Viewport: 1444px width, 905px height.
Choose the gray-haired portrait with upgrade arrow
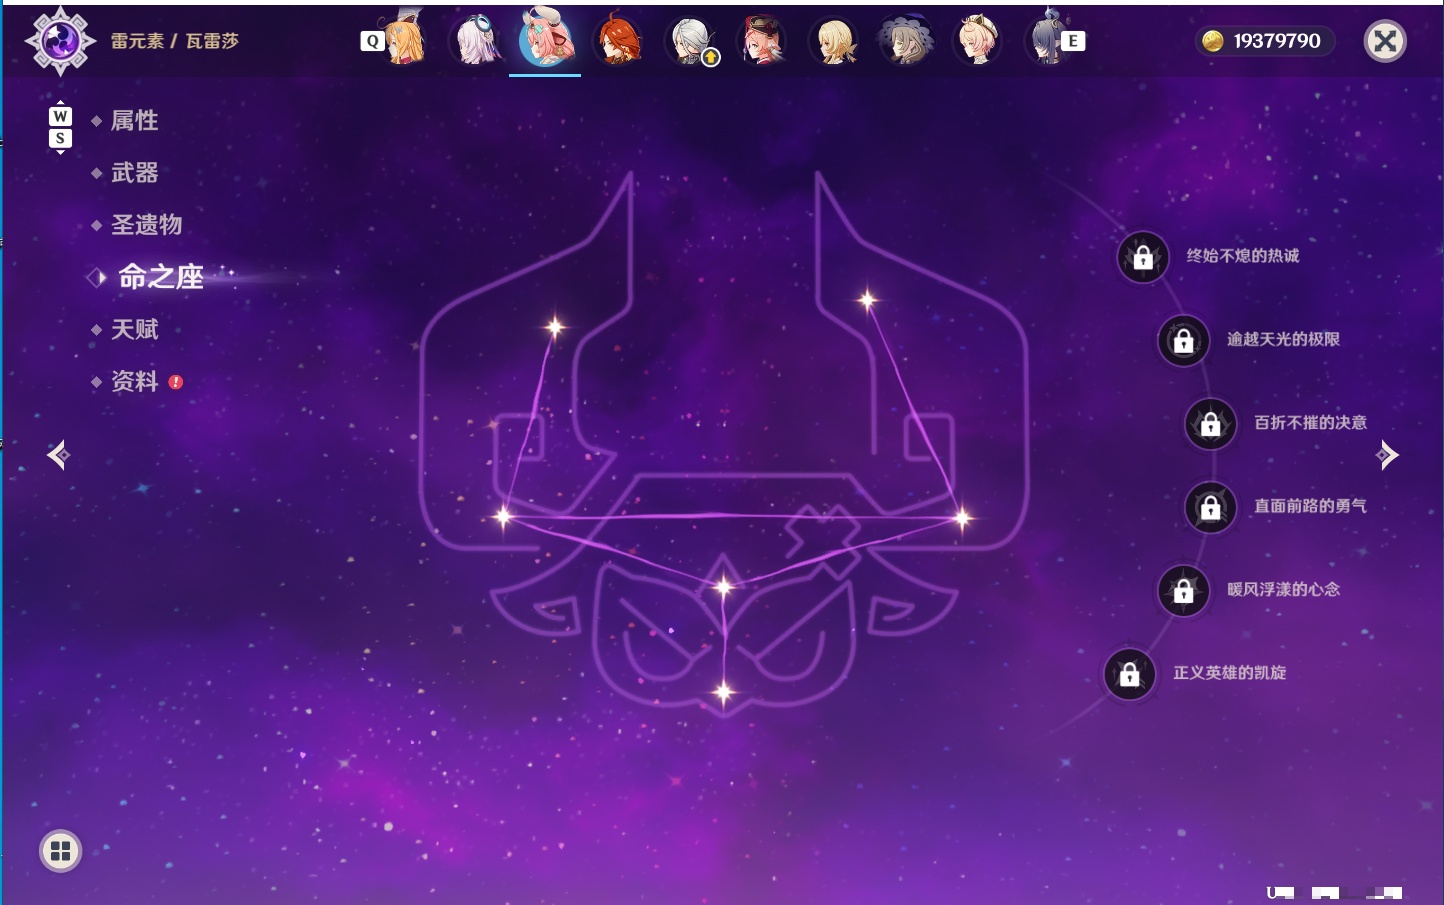click(x=692, y=42)
